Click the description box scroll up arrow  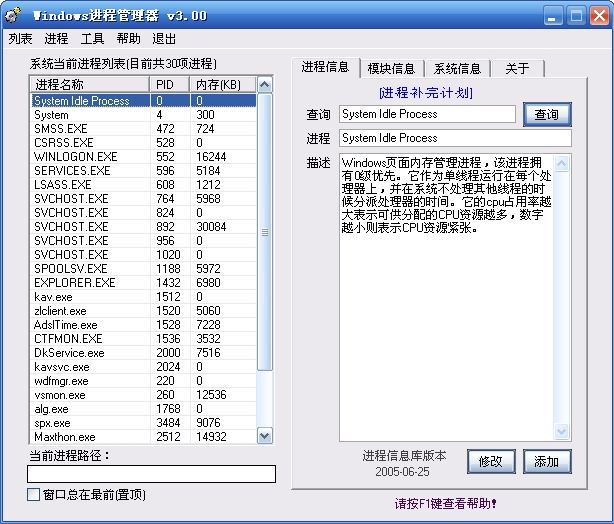coord(562,163)
